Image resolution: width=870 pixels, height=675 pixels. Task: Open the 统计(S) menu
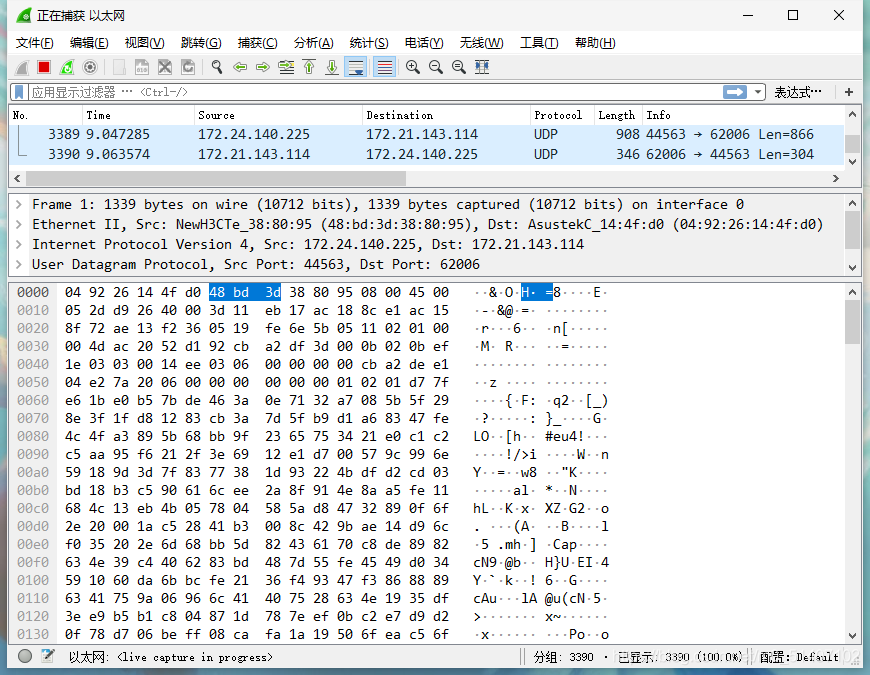(x=369, y=43)
